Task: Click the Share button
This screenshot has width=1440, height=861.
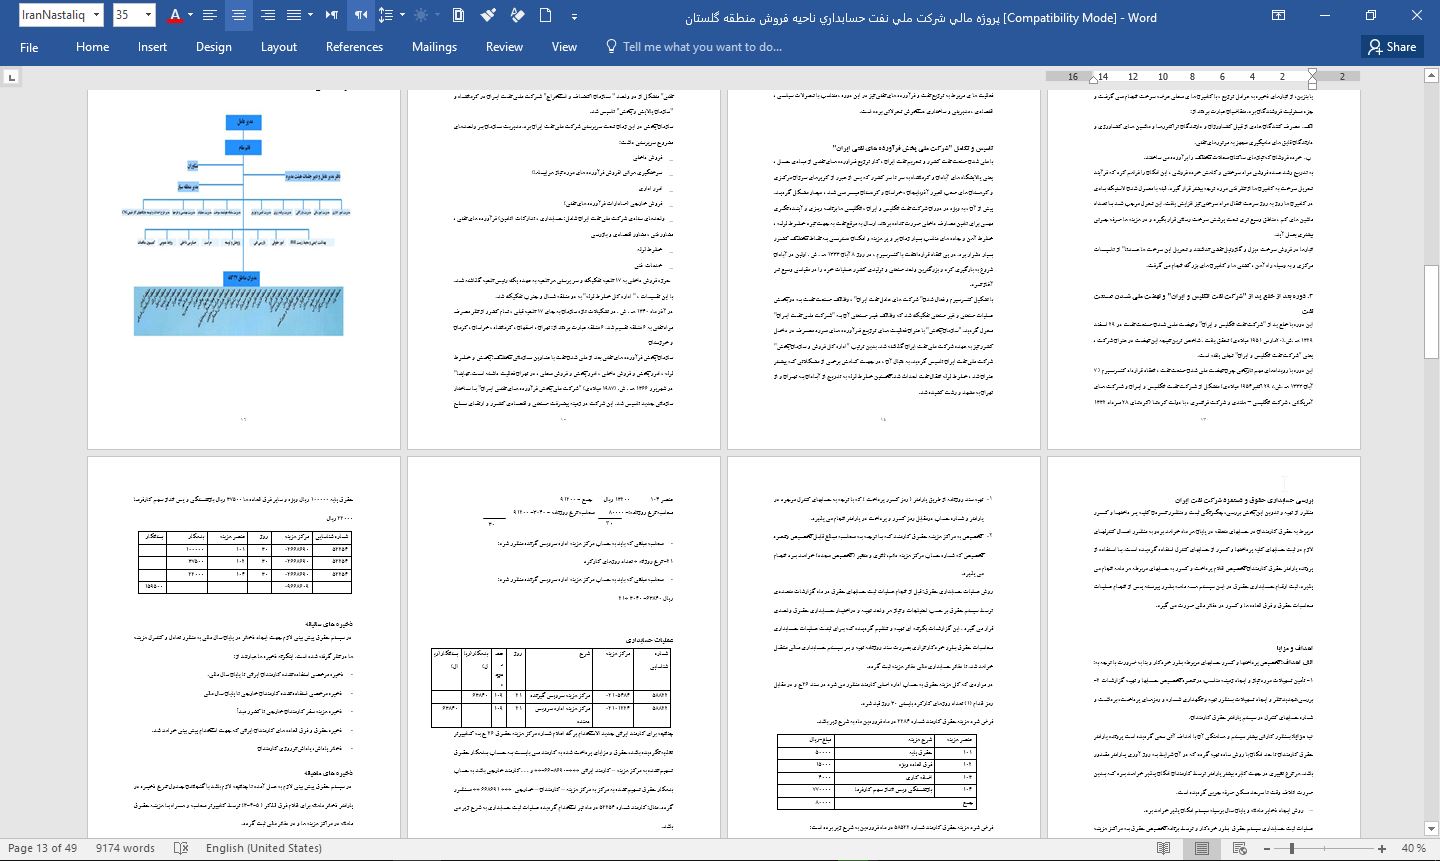Action: [x=1391, y=47]
